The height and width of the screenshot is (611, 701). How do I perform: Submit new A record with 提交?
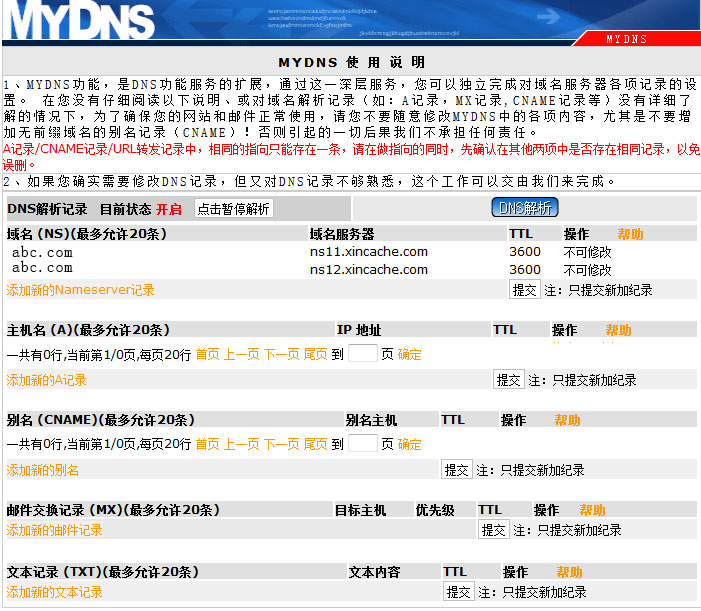[x=509, y=380]
